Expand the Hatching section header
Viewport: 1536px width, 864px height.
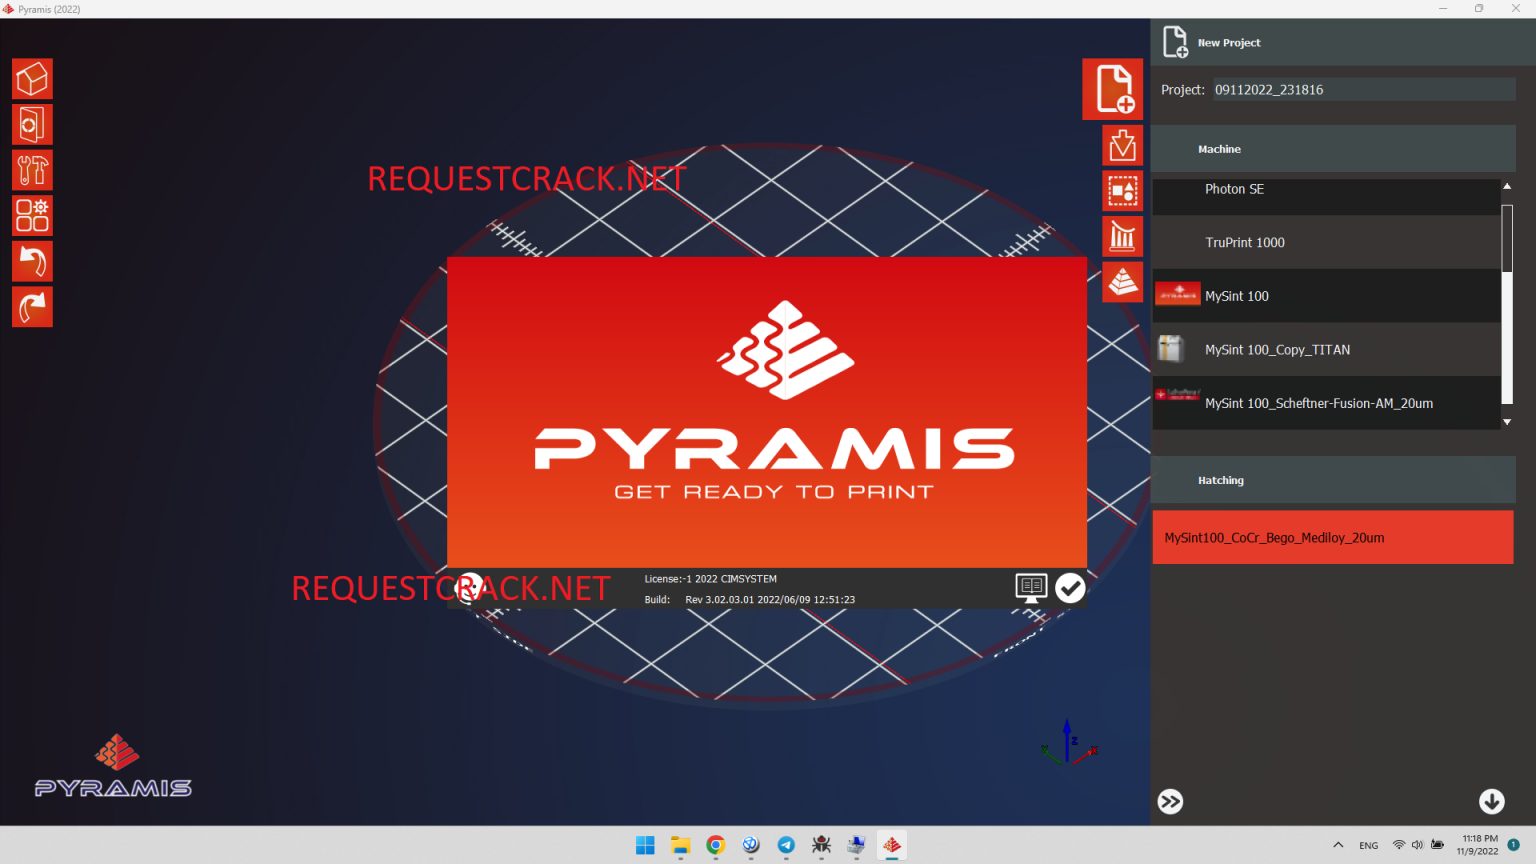[x=1333, y=479]
